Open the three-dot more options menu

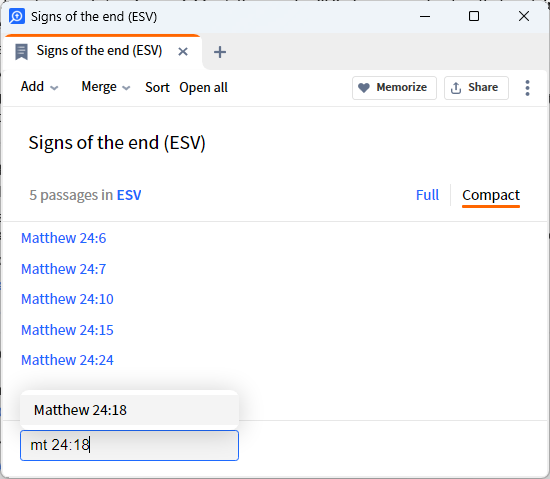(x=527, y=88)
